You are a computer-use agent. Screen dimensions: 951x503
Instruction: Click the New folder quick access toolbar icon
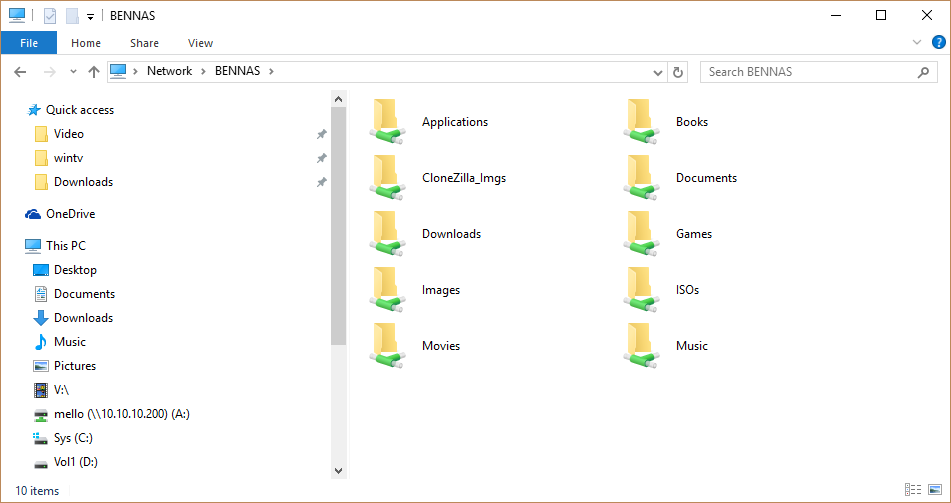73,16
